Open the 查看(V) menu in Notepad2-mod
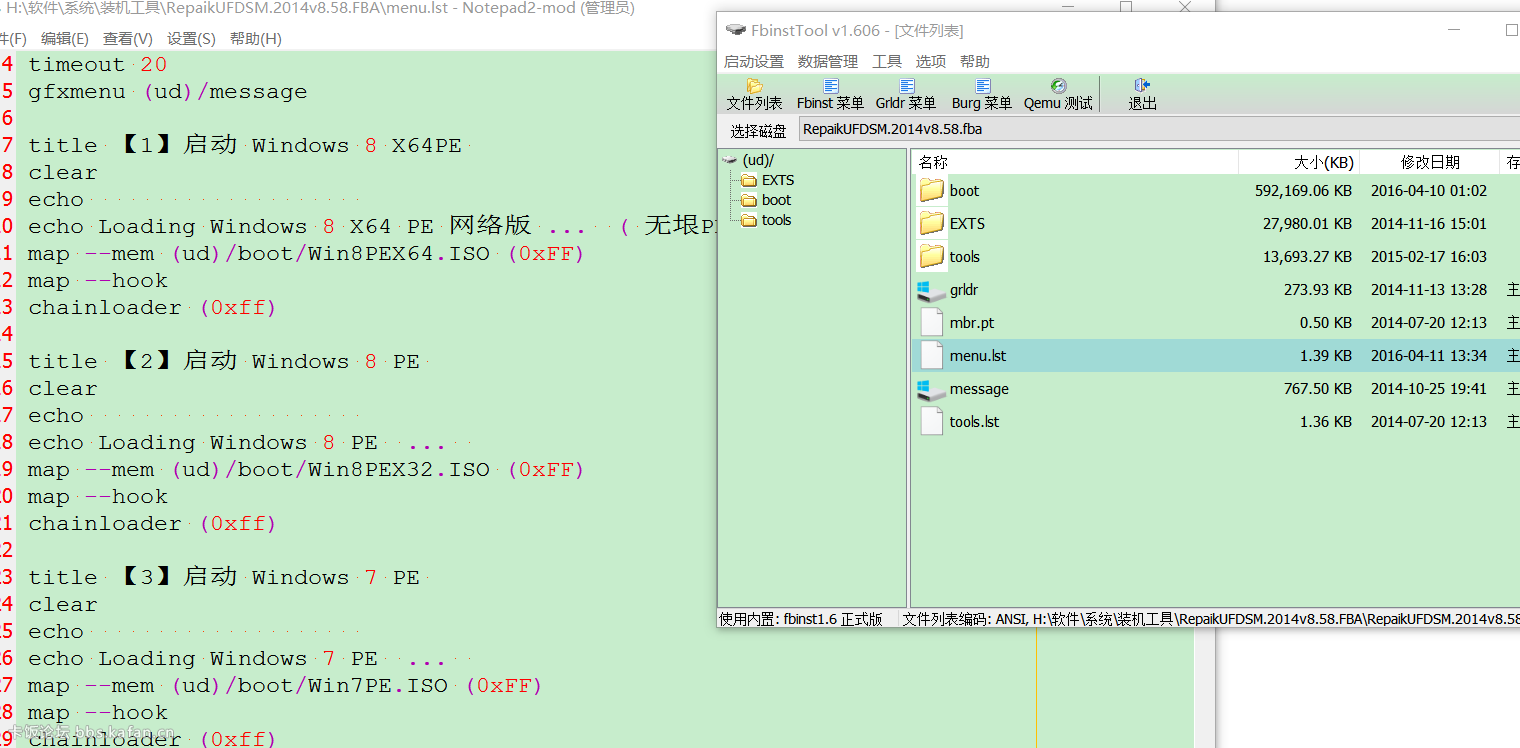 pos(128,39)
